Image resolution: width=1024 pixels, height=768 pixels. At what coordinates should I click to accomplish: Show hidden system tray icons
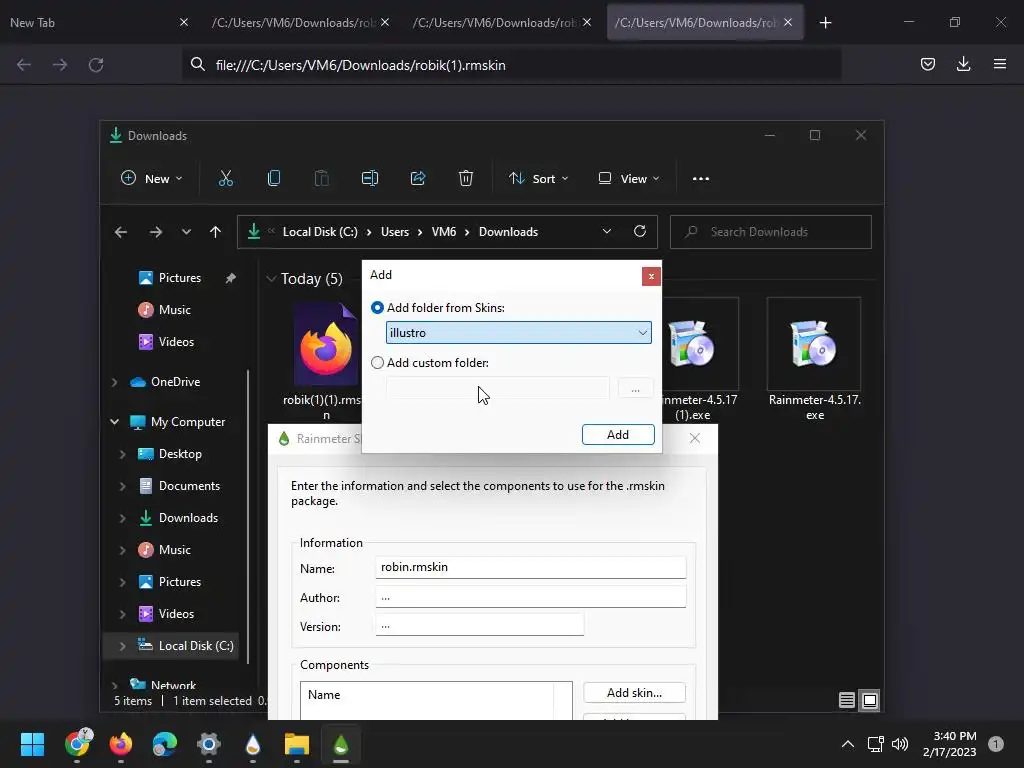[848, 744]
